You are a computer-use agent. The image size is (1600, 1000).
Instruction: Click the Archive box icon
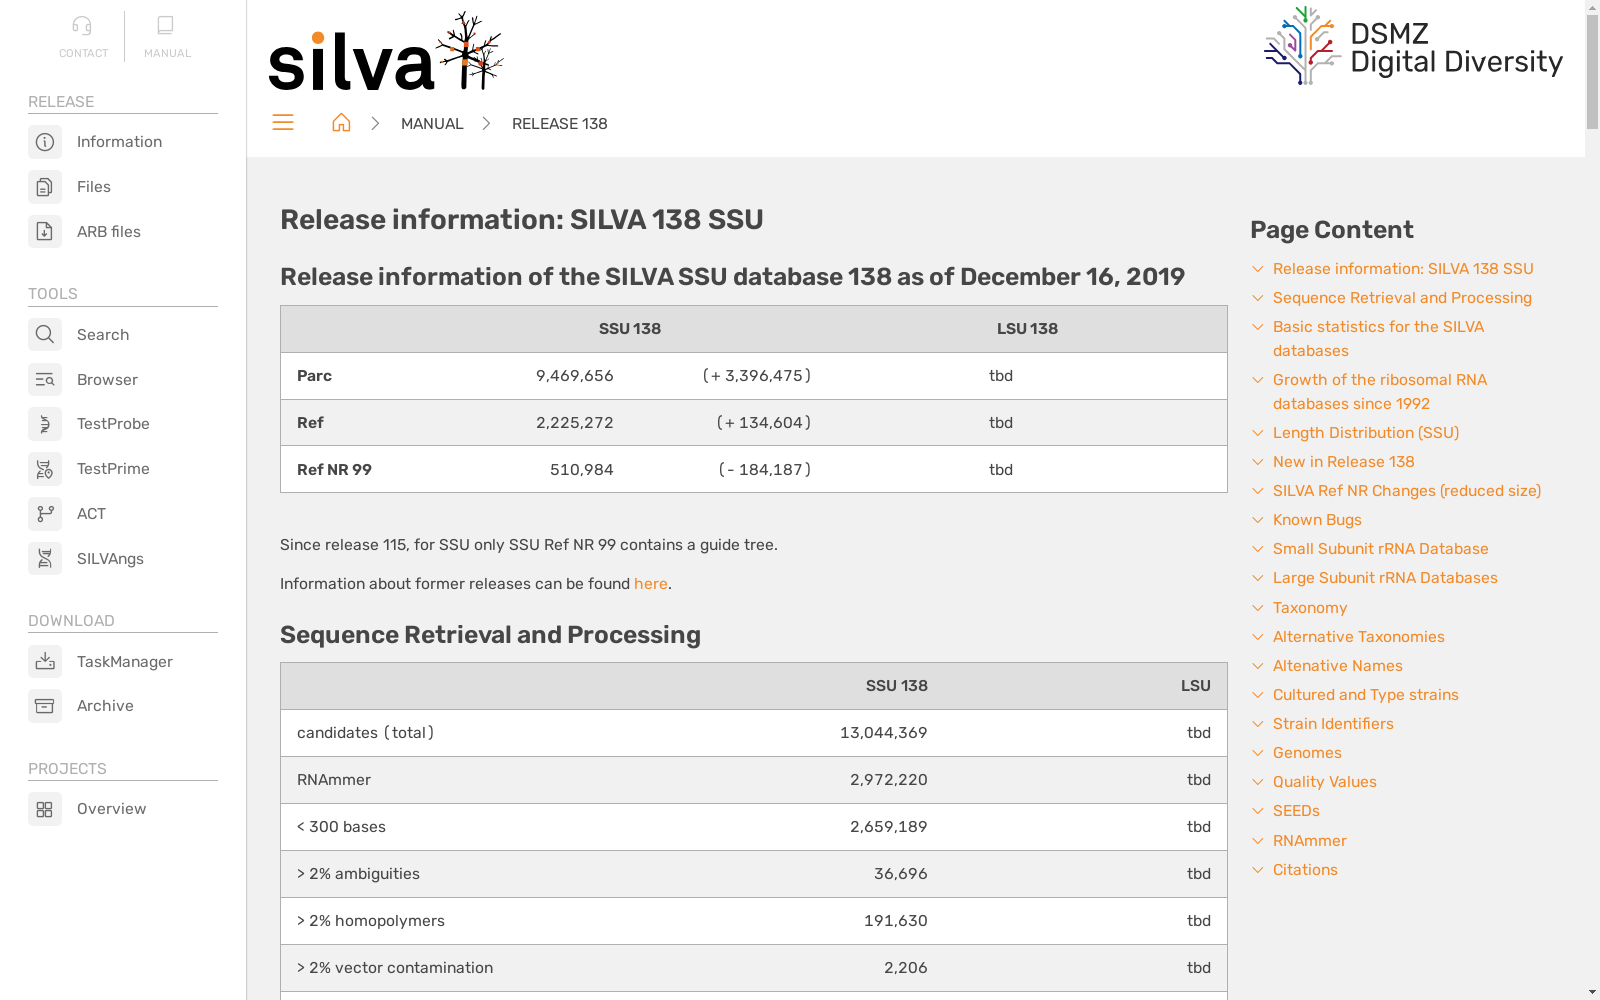(x=45, y=706)
